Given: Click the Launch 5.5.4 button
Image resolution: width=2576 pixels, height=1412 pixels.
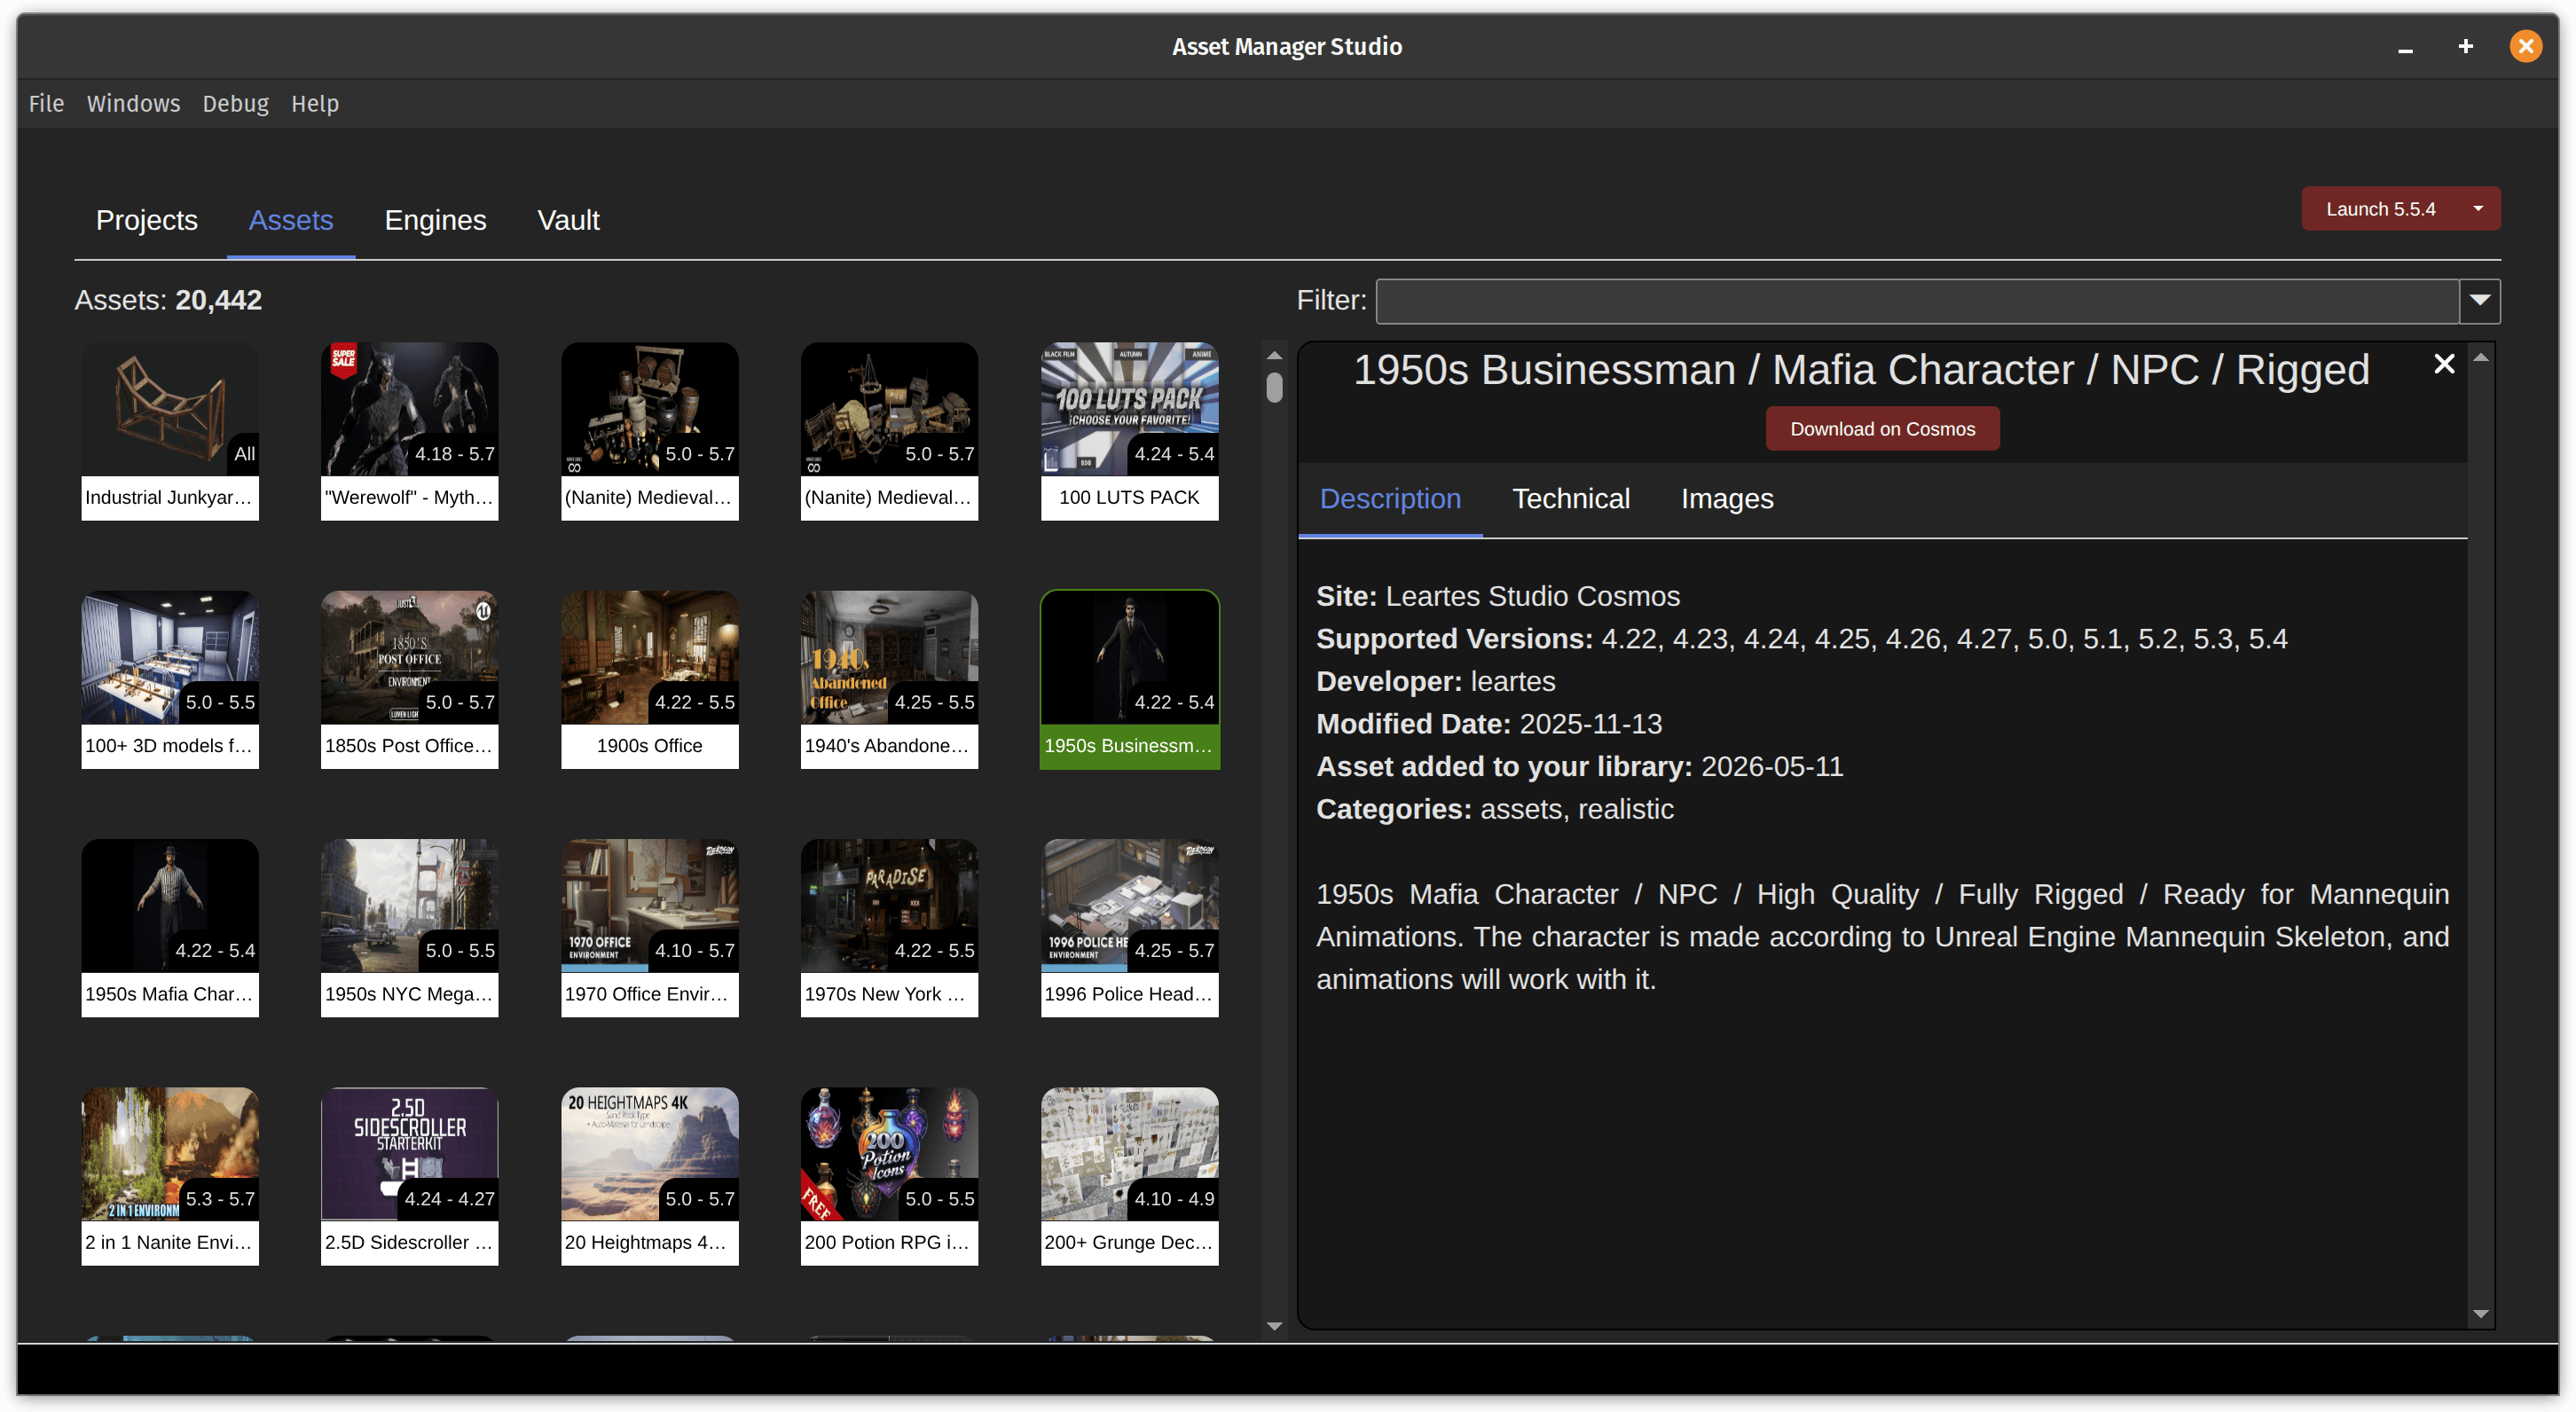Looking at the screenshot, I should 2380,208.
